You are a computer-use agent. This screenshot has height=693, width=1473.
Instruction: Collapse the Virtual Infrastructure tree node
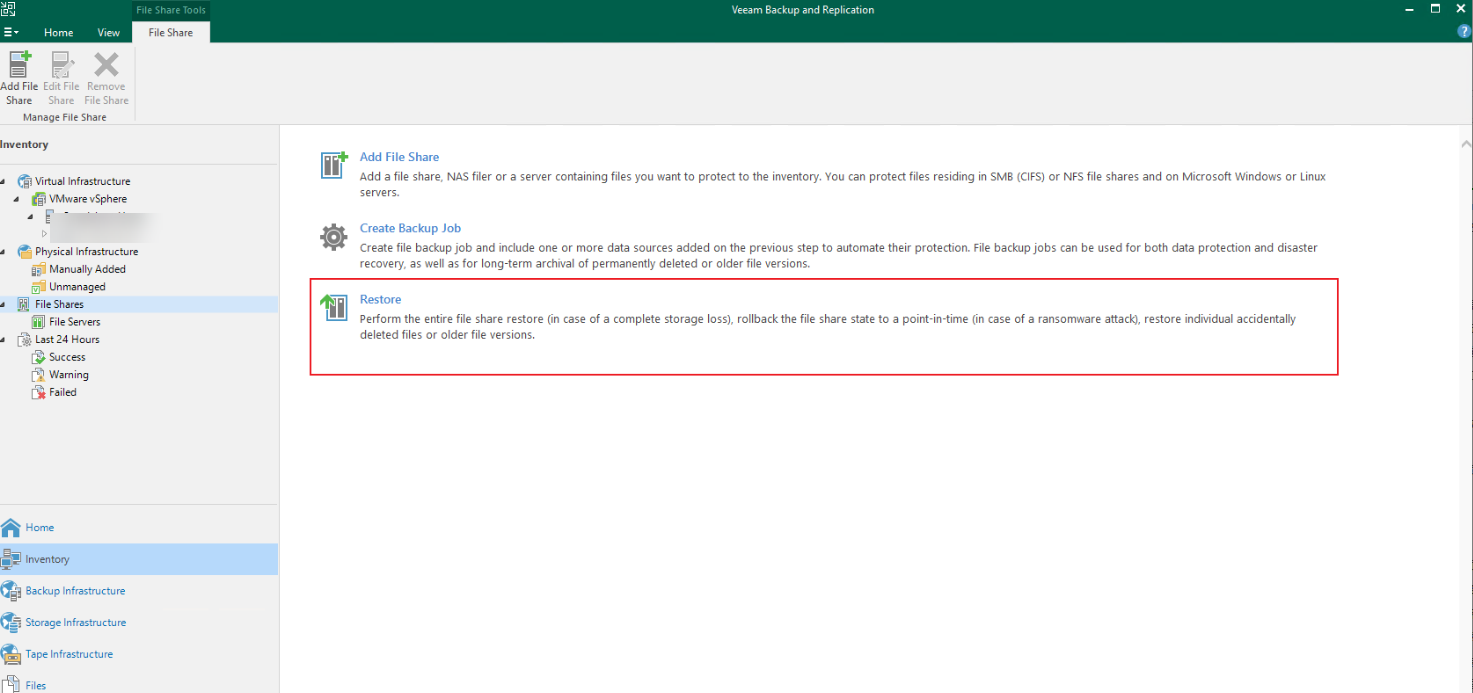click(x=4, y=182)
